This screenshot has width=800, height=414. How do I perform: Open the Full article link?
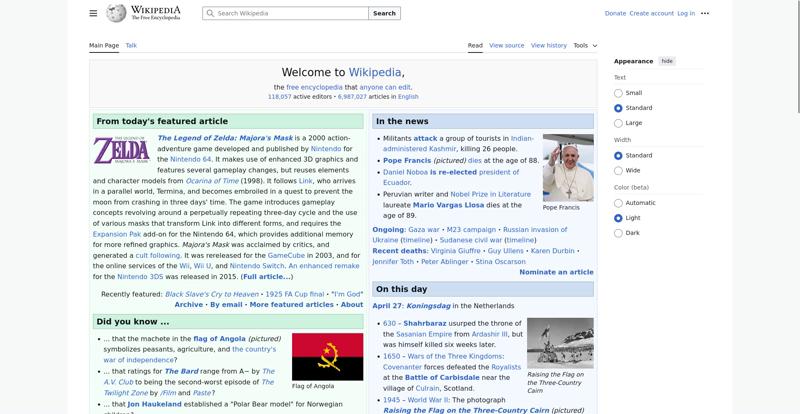coord(267,277)
